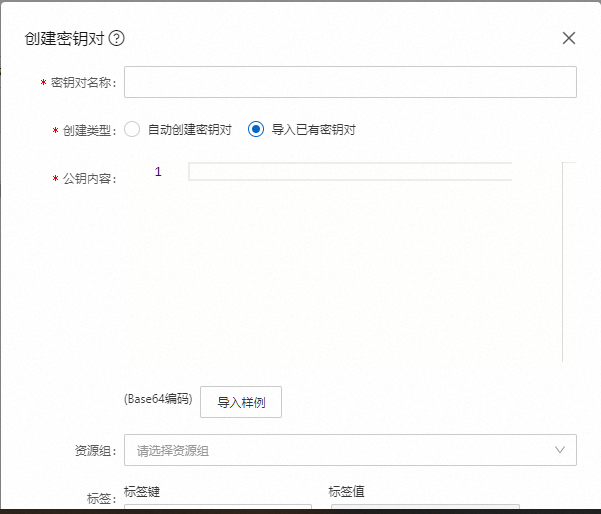Screen dimensions: 601x514
Task: Click the 标签值 input box
Action: coord(425,508)
